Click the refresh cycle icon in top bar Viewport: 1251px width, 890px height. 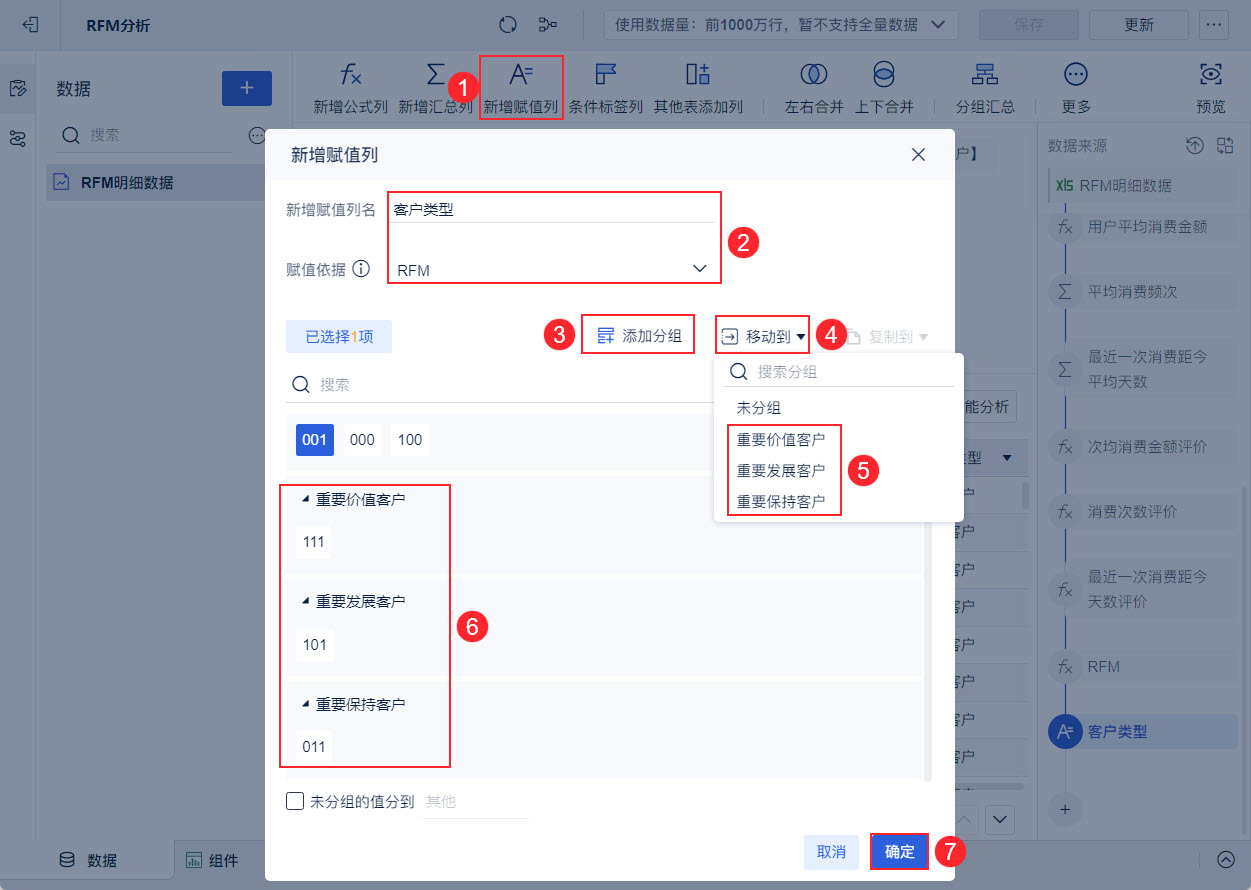508,24
